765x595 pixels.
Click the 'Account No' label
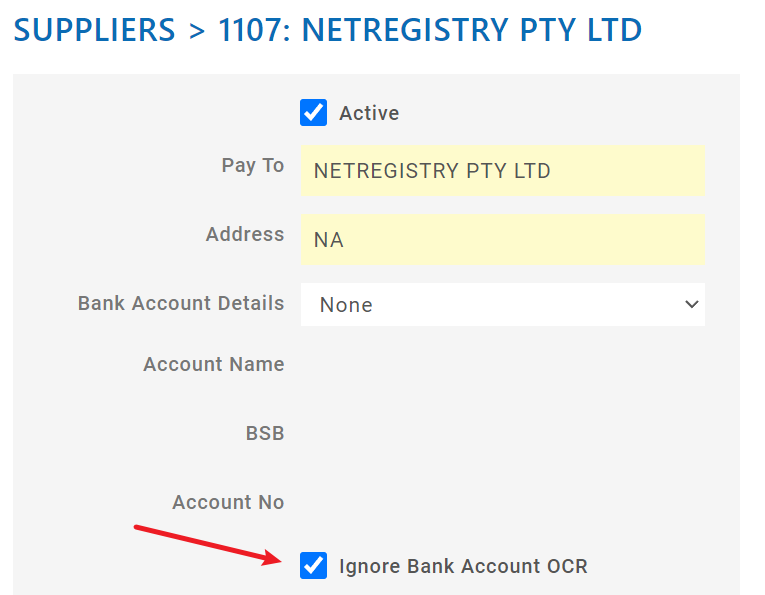click(x=228, y=502)
